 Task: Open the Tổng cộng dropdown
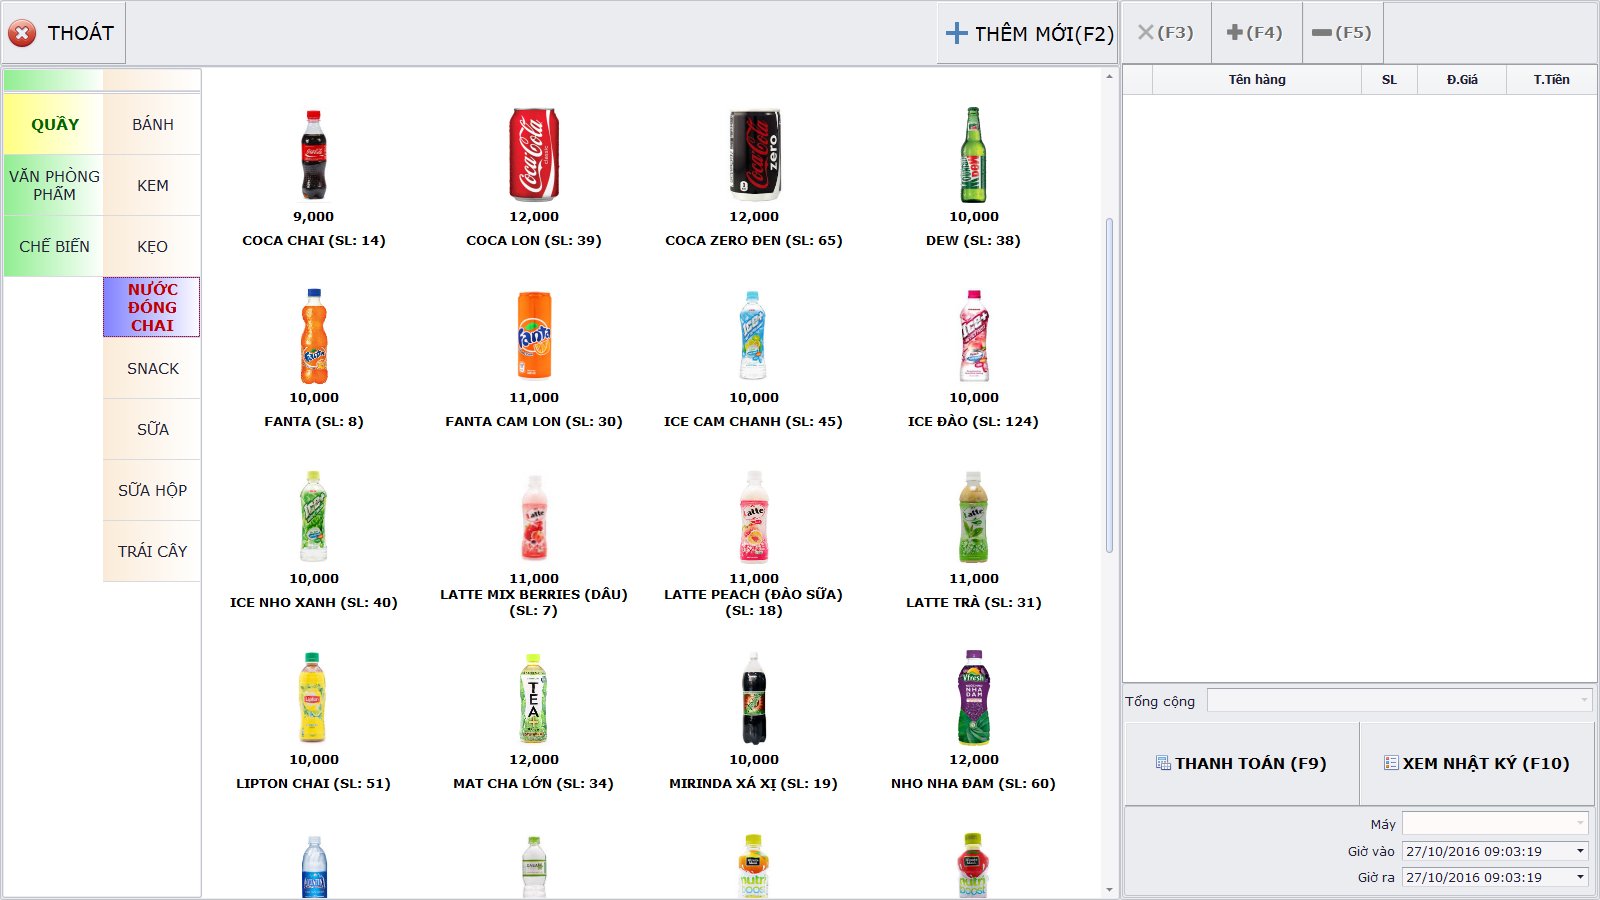click(1584, 701)
